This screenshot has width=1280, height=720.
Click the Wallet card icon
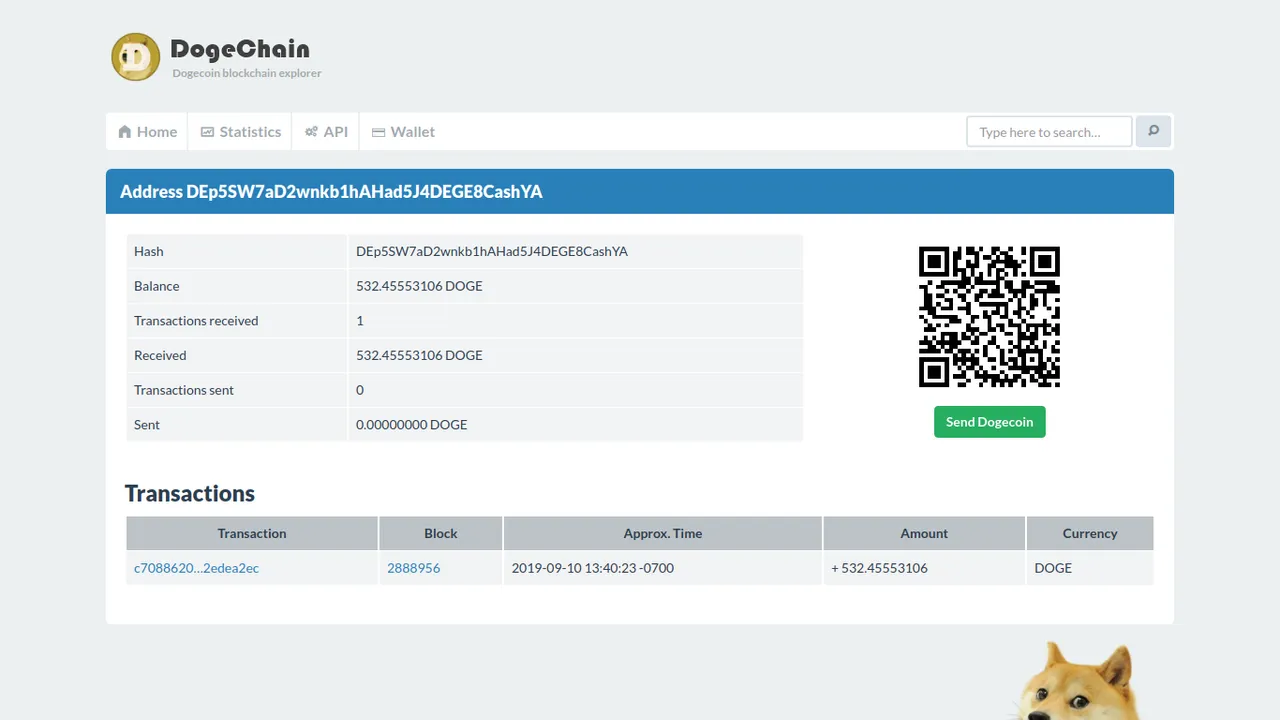pyautogui.click(x=378, y=132)
